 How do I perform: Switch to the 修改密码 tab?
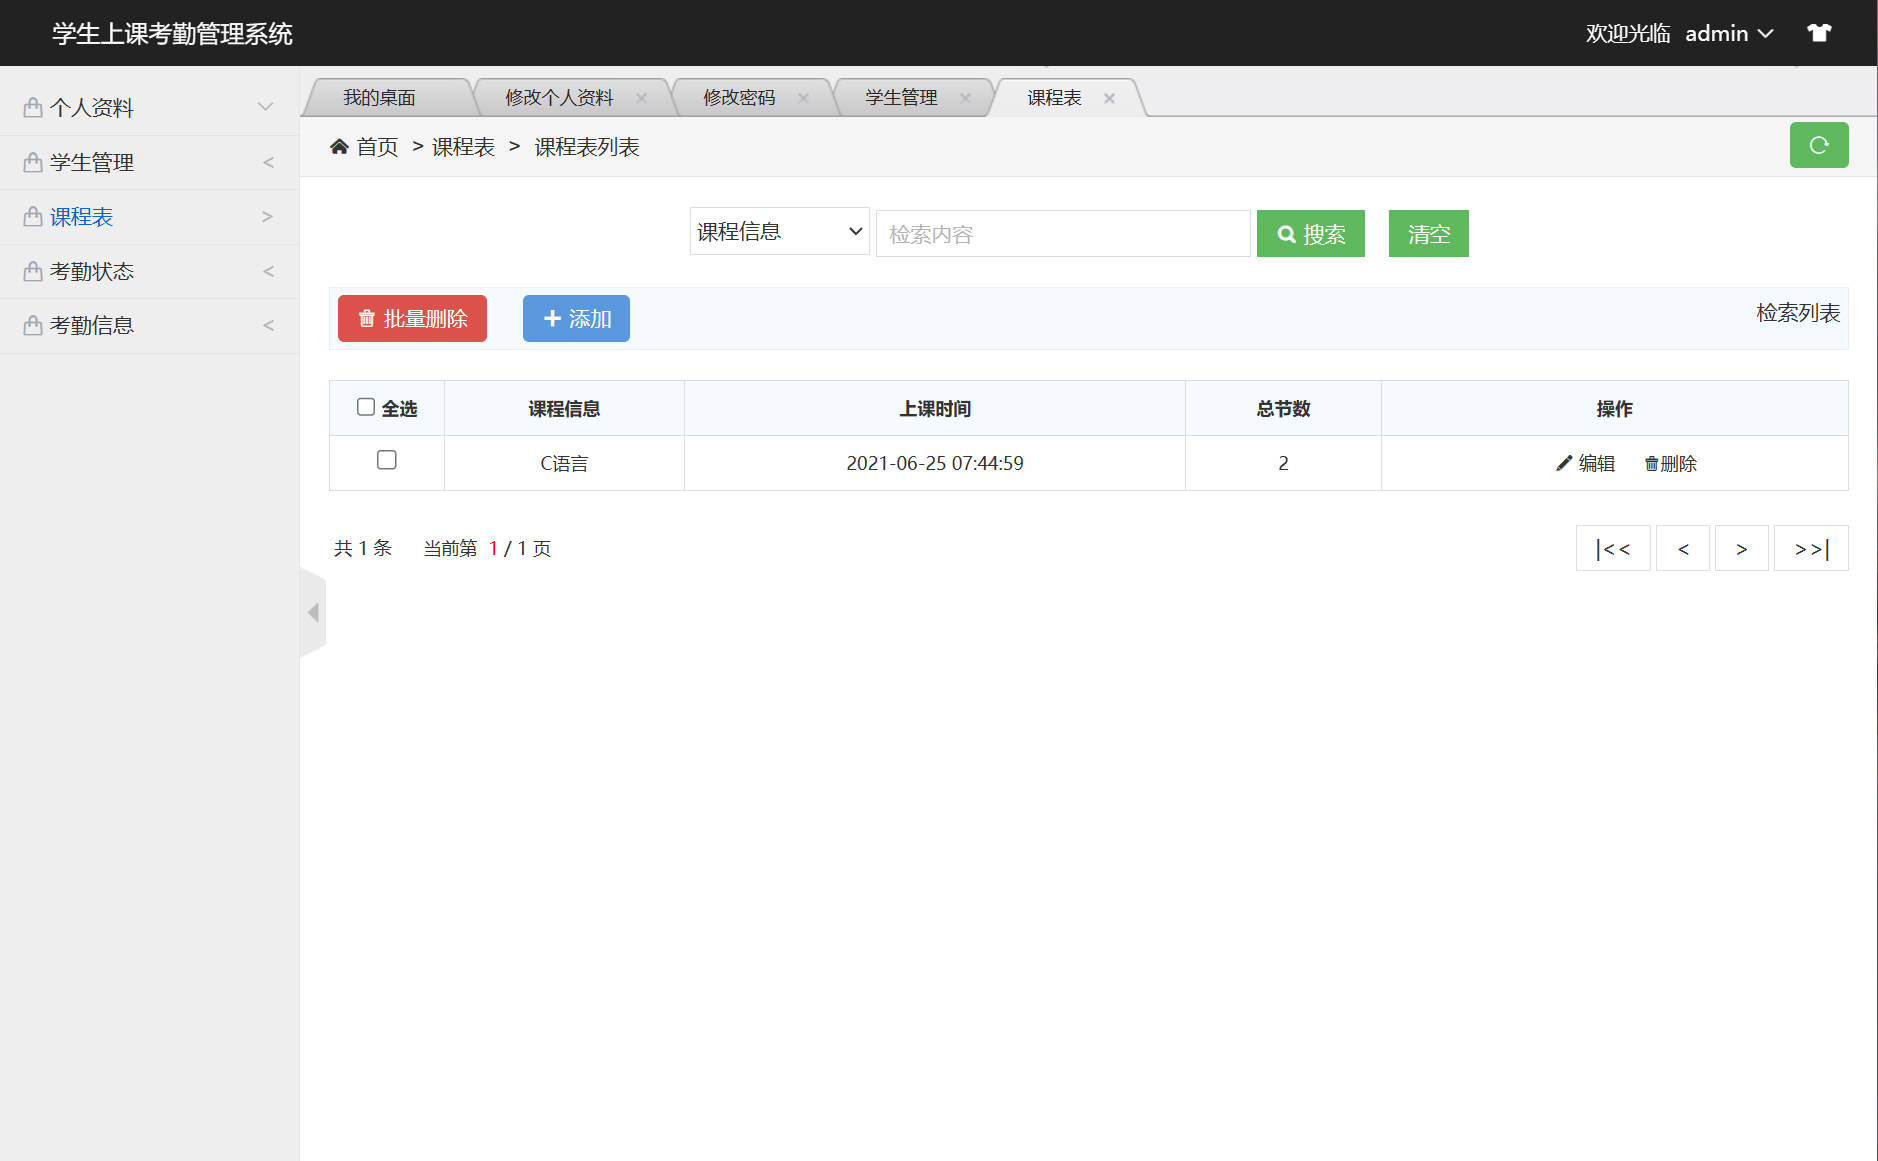click(740, 97)
